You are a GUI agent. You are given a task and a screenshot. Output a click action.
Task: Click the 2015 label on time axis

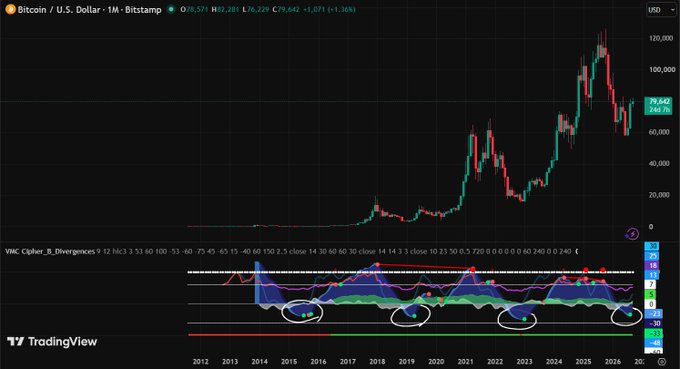tap(289, 361)
